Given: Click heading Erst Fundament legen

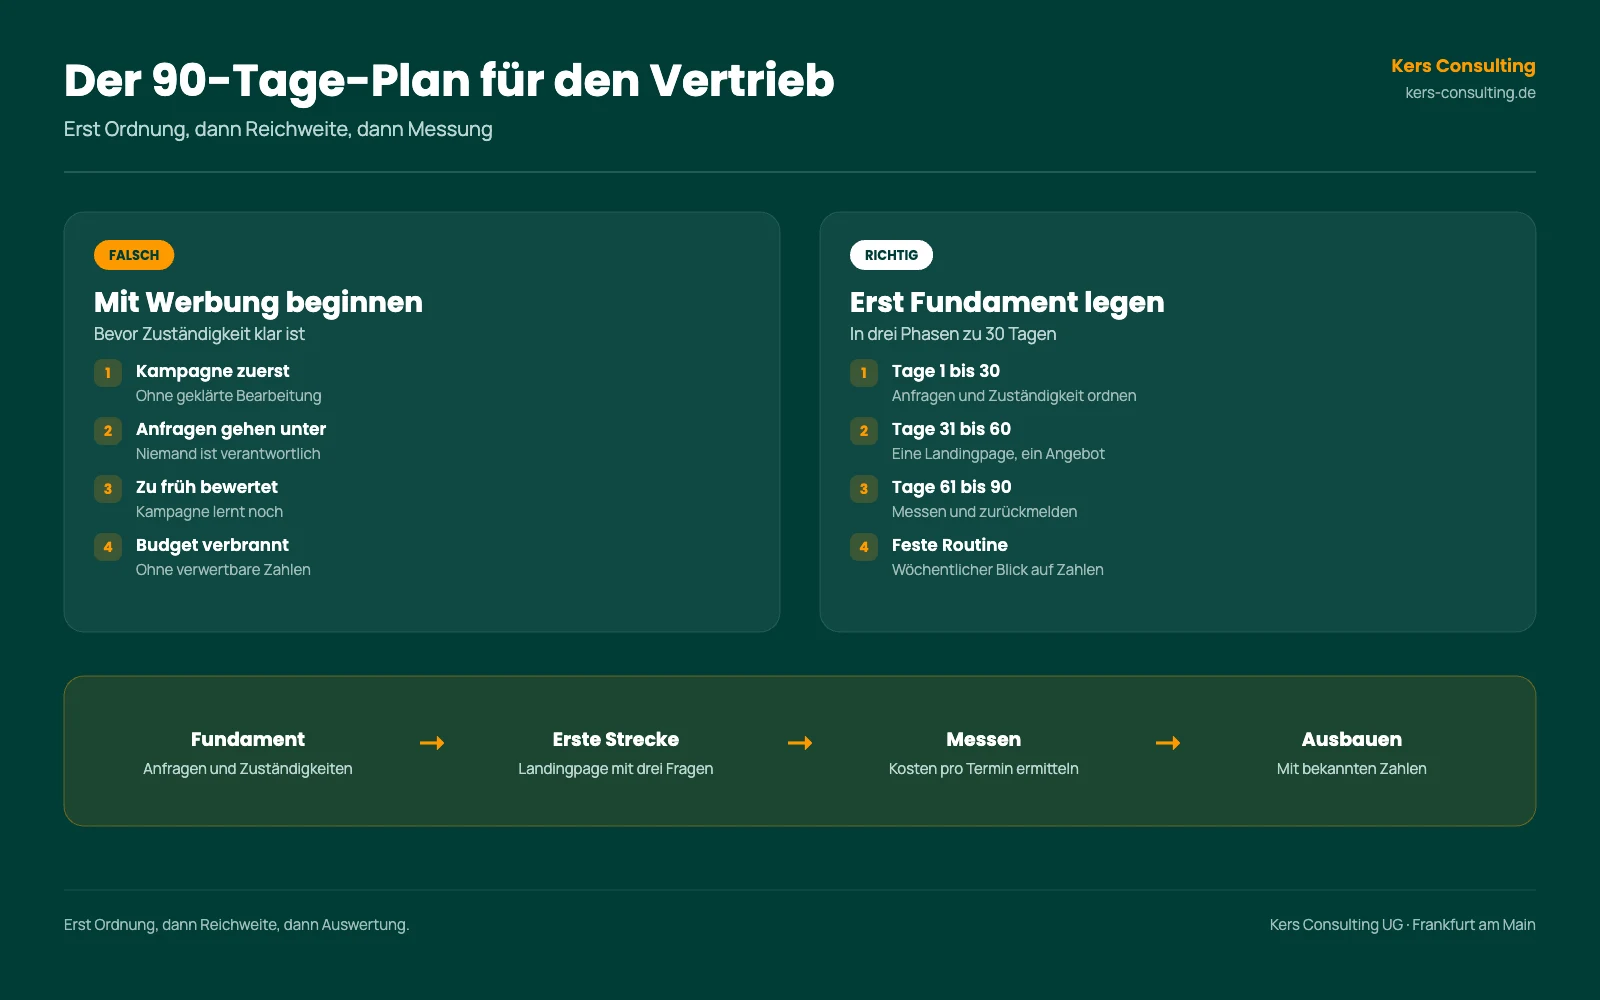Looking at the screenshot, I should [1007, 302].
